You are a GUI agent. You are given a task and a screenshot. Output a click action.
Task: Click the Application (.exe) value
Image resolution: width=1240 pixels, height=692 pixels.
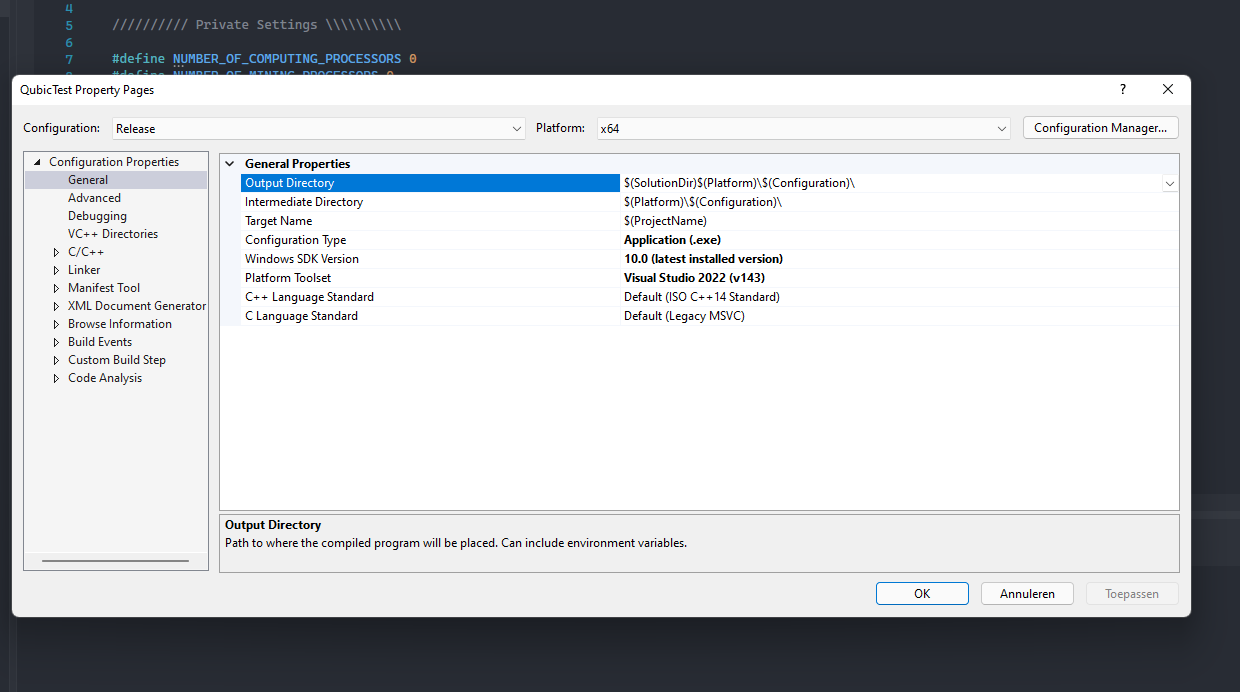pyautogui.click(x=672, y=240)
